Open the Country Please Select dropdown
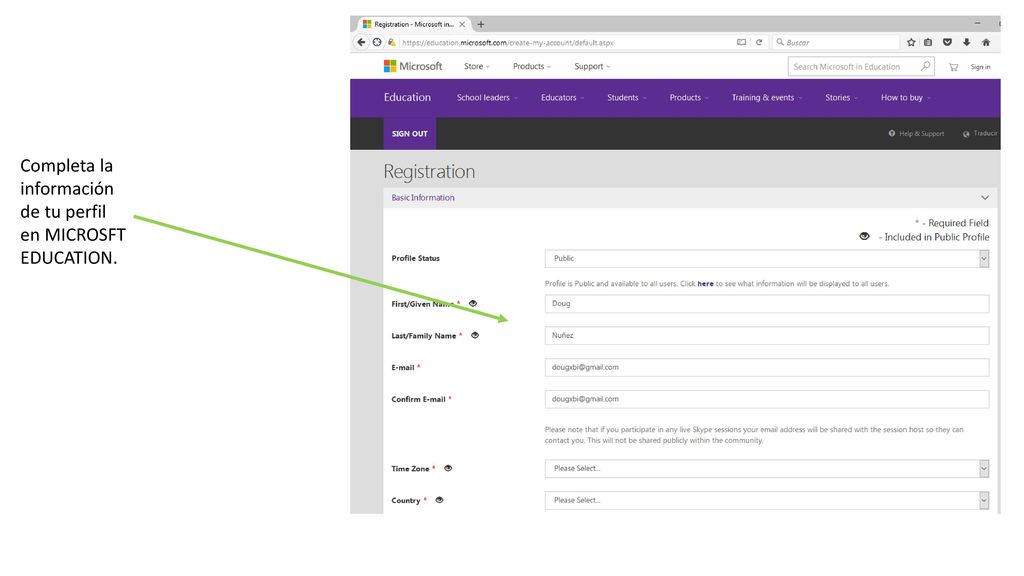1024x576 pixels. click(767, 500)
